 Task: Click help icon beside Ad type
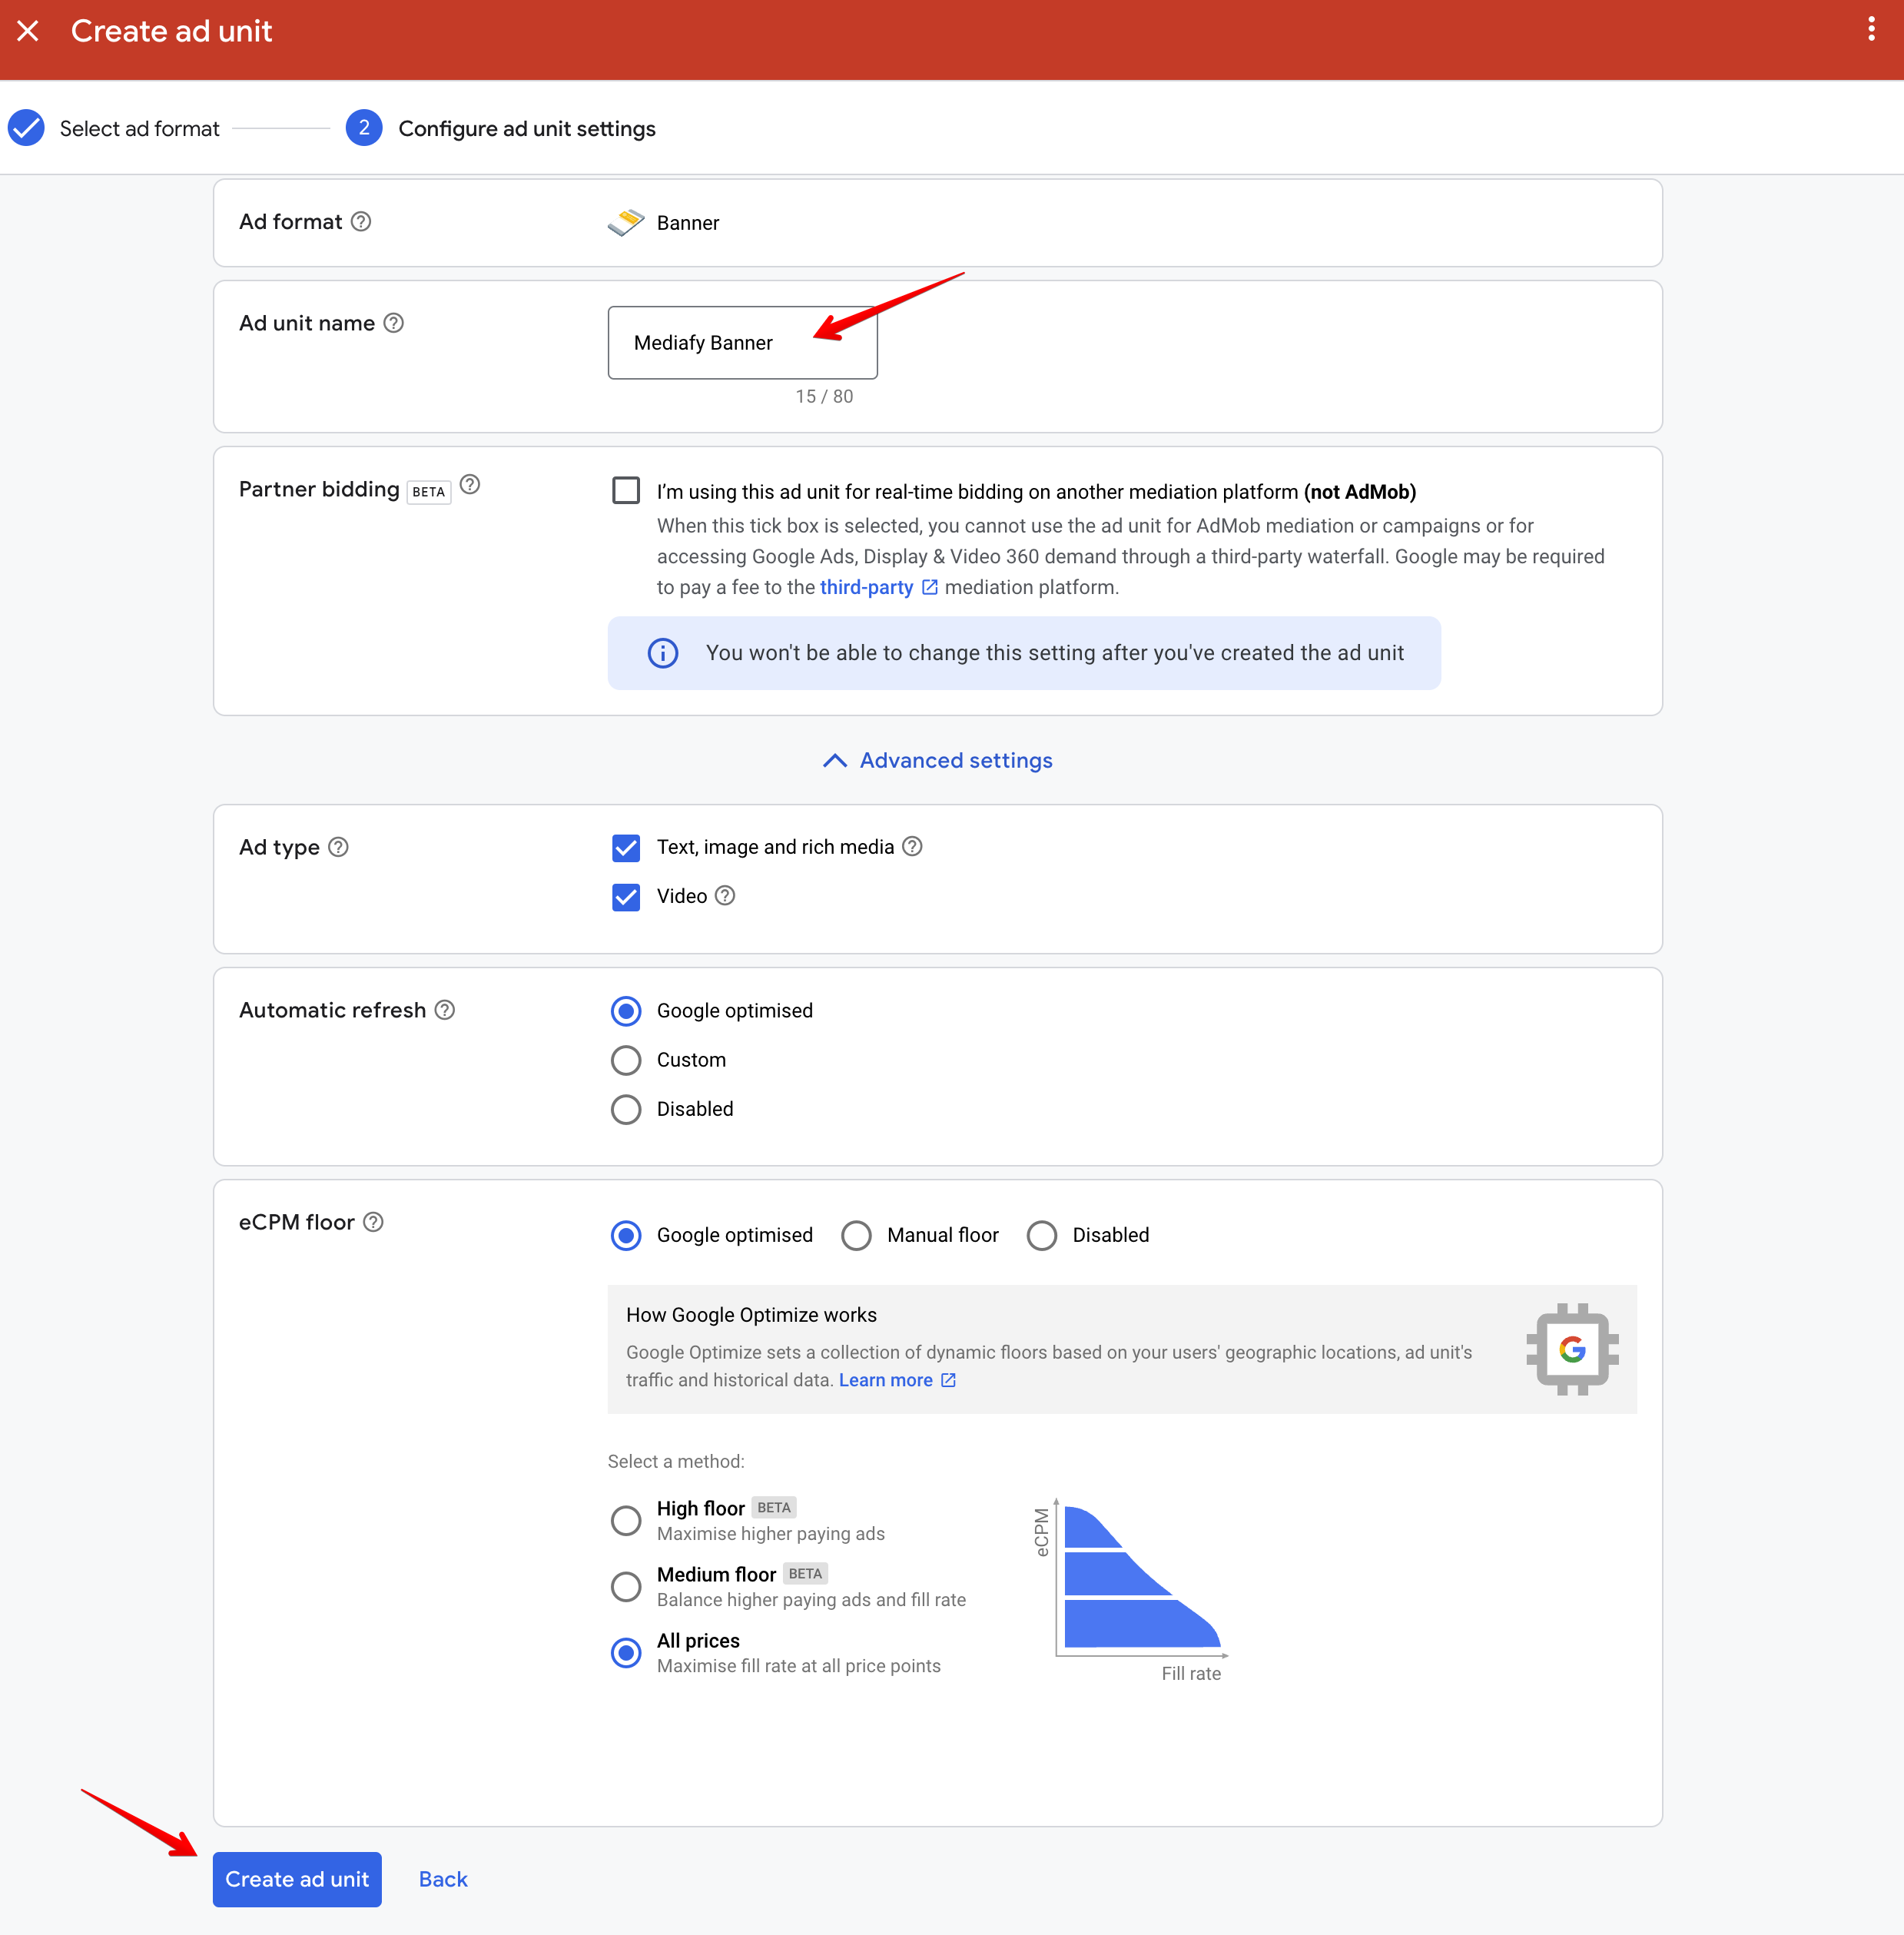pyautogui.click(x=339, y=847)
